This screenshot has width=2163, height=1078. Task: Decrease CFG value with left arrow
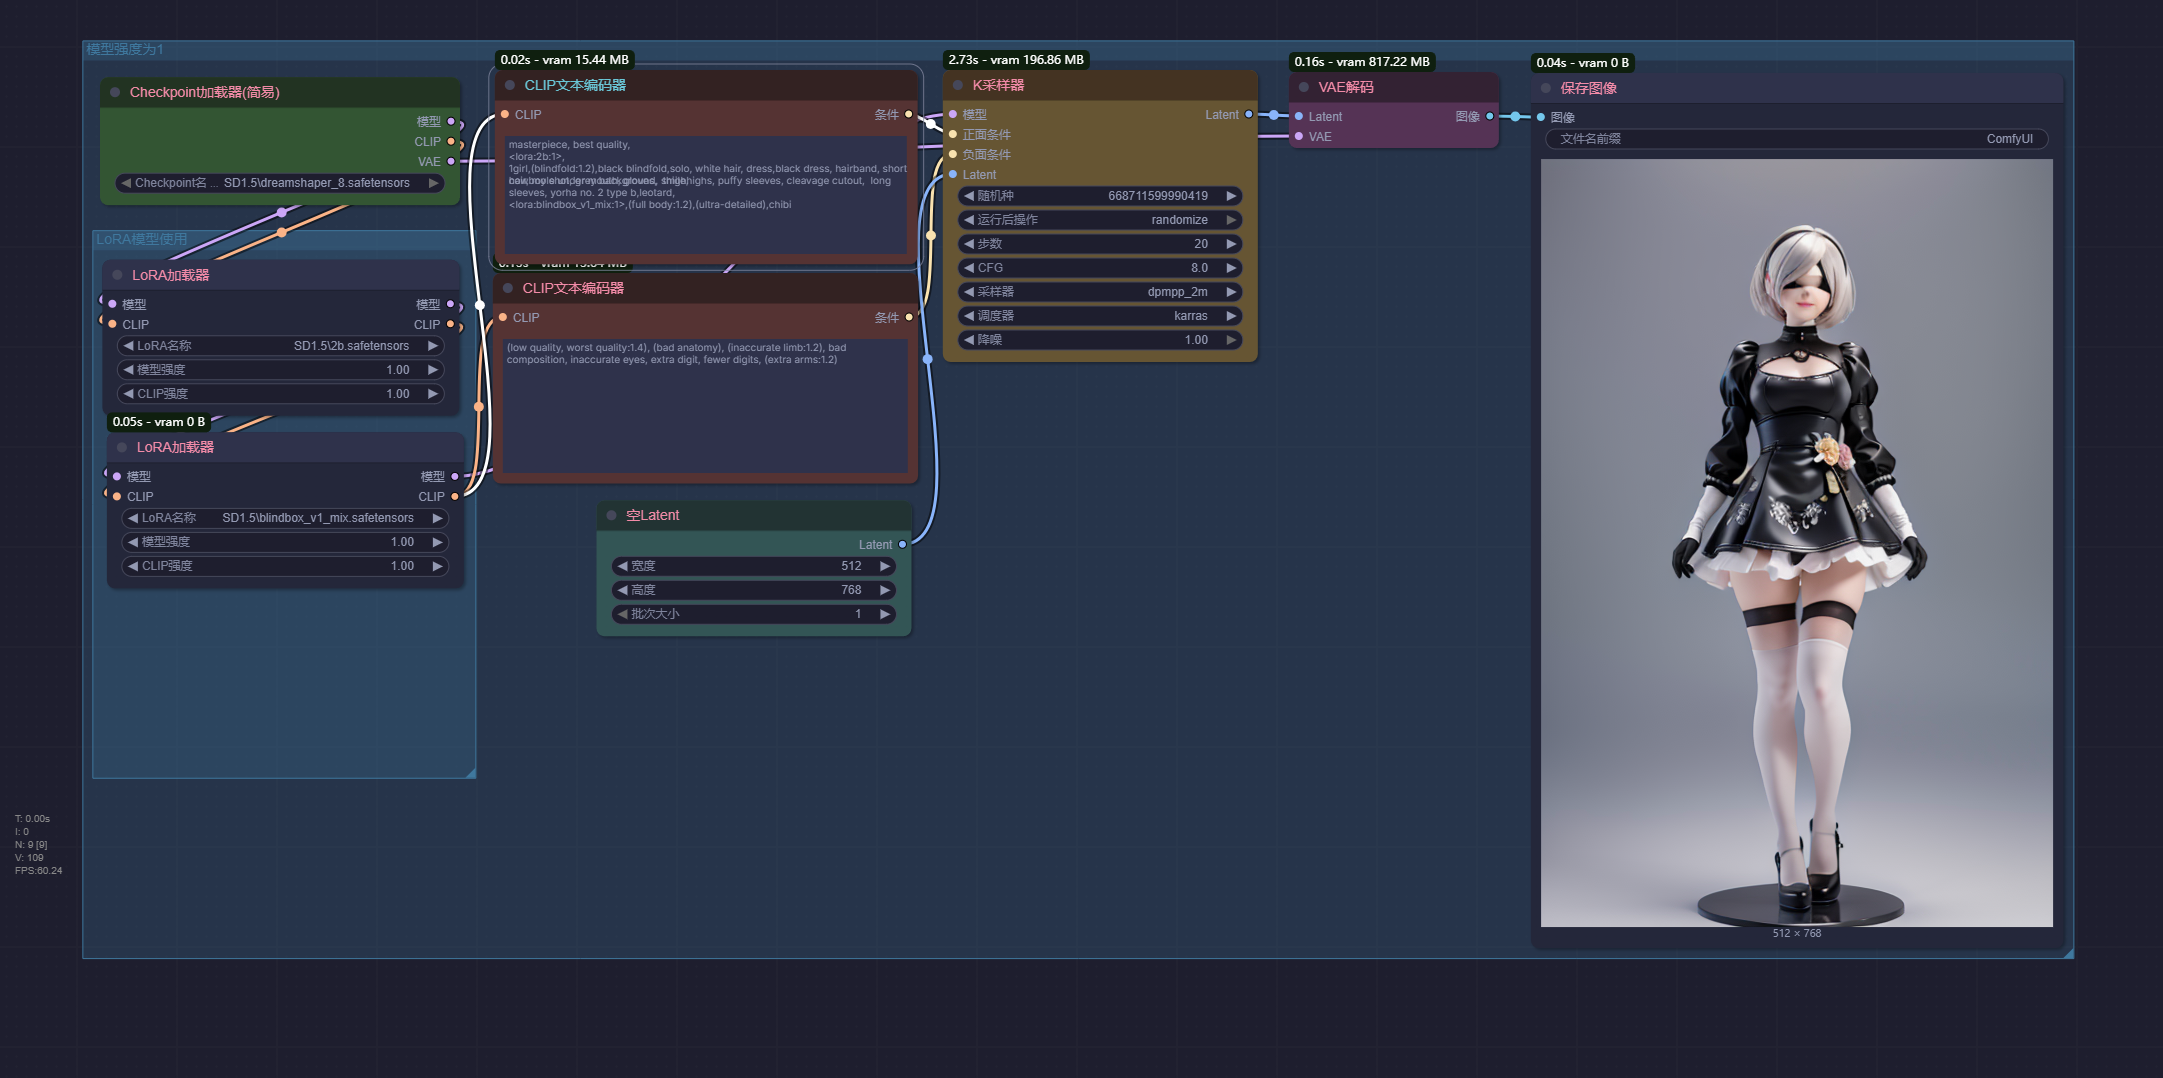968,268
